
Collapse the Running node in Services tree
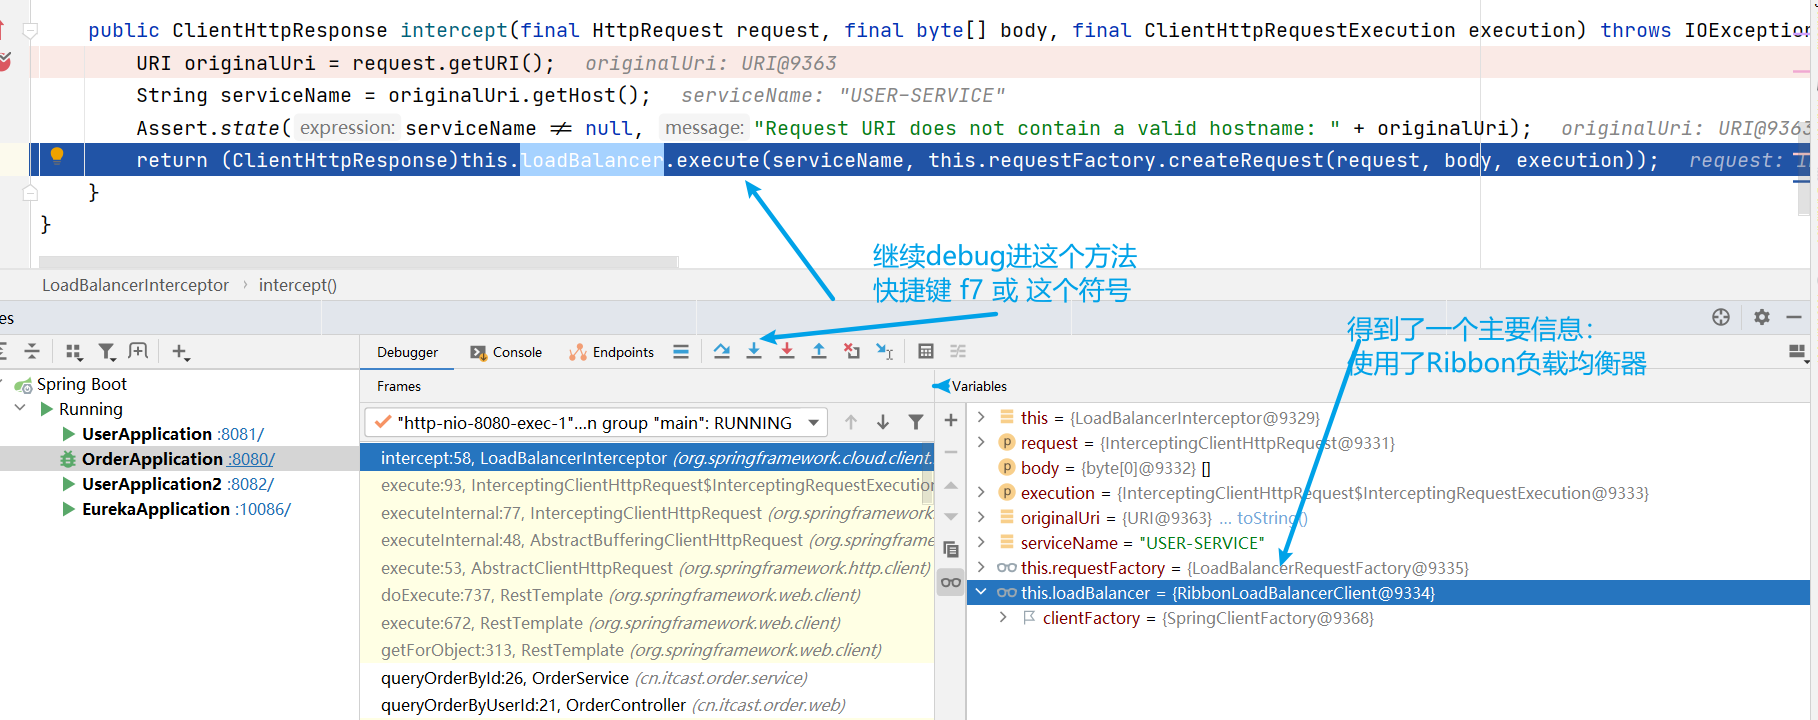click(x=20, y=408)
